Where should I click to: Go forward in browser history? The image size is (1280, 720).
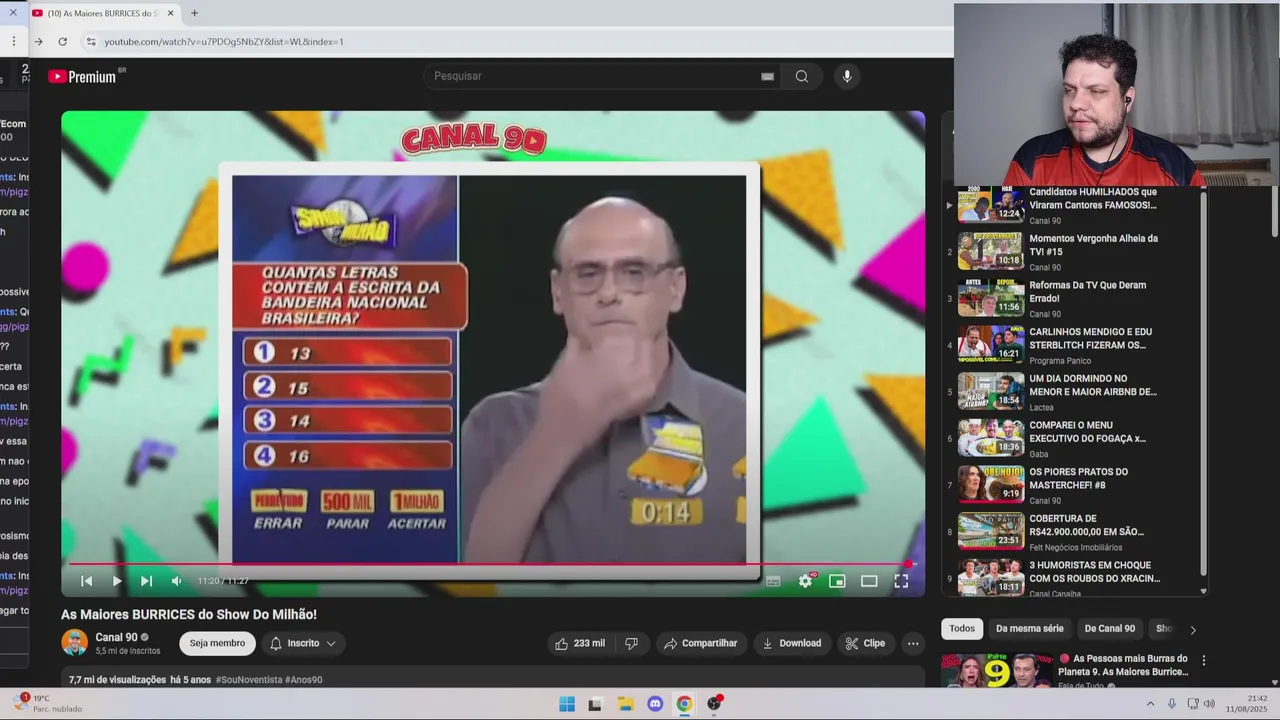pyautogui.click(x=38, y=41)
